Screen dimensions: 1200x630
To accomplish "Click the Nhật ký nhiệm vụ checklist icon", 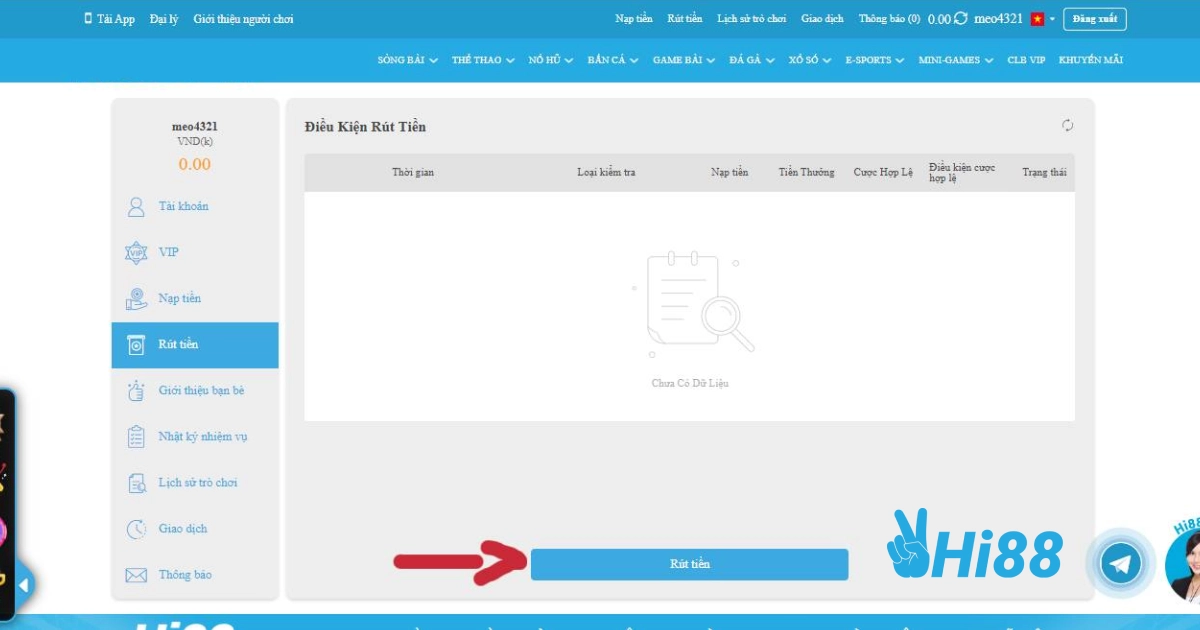I will (x=136, y=437).
